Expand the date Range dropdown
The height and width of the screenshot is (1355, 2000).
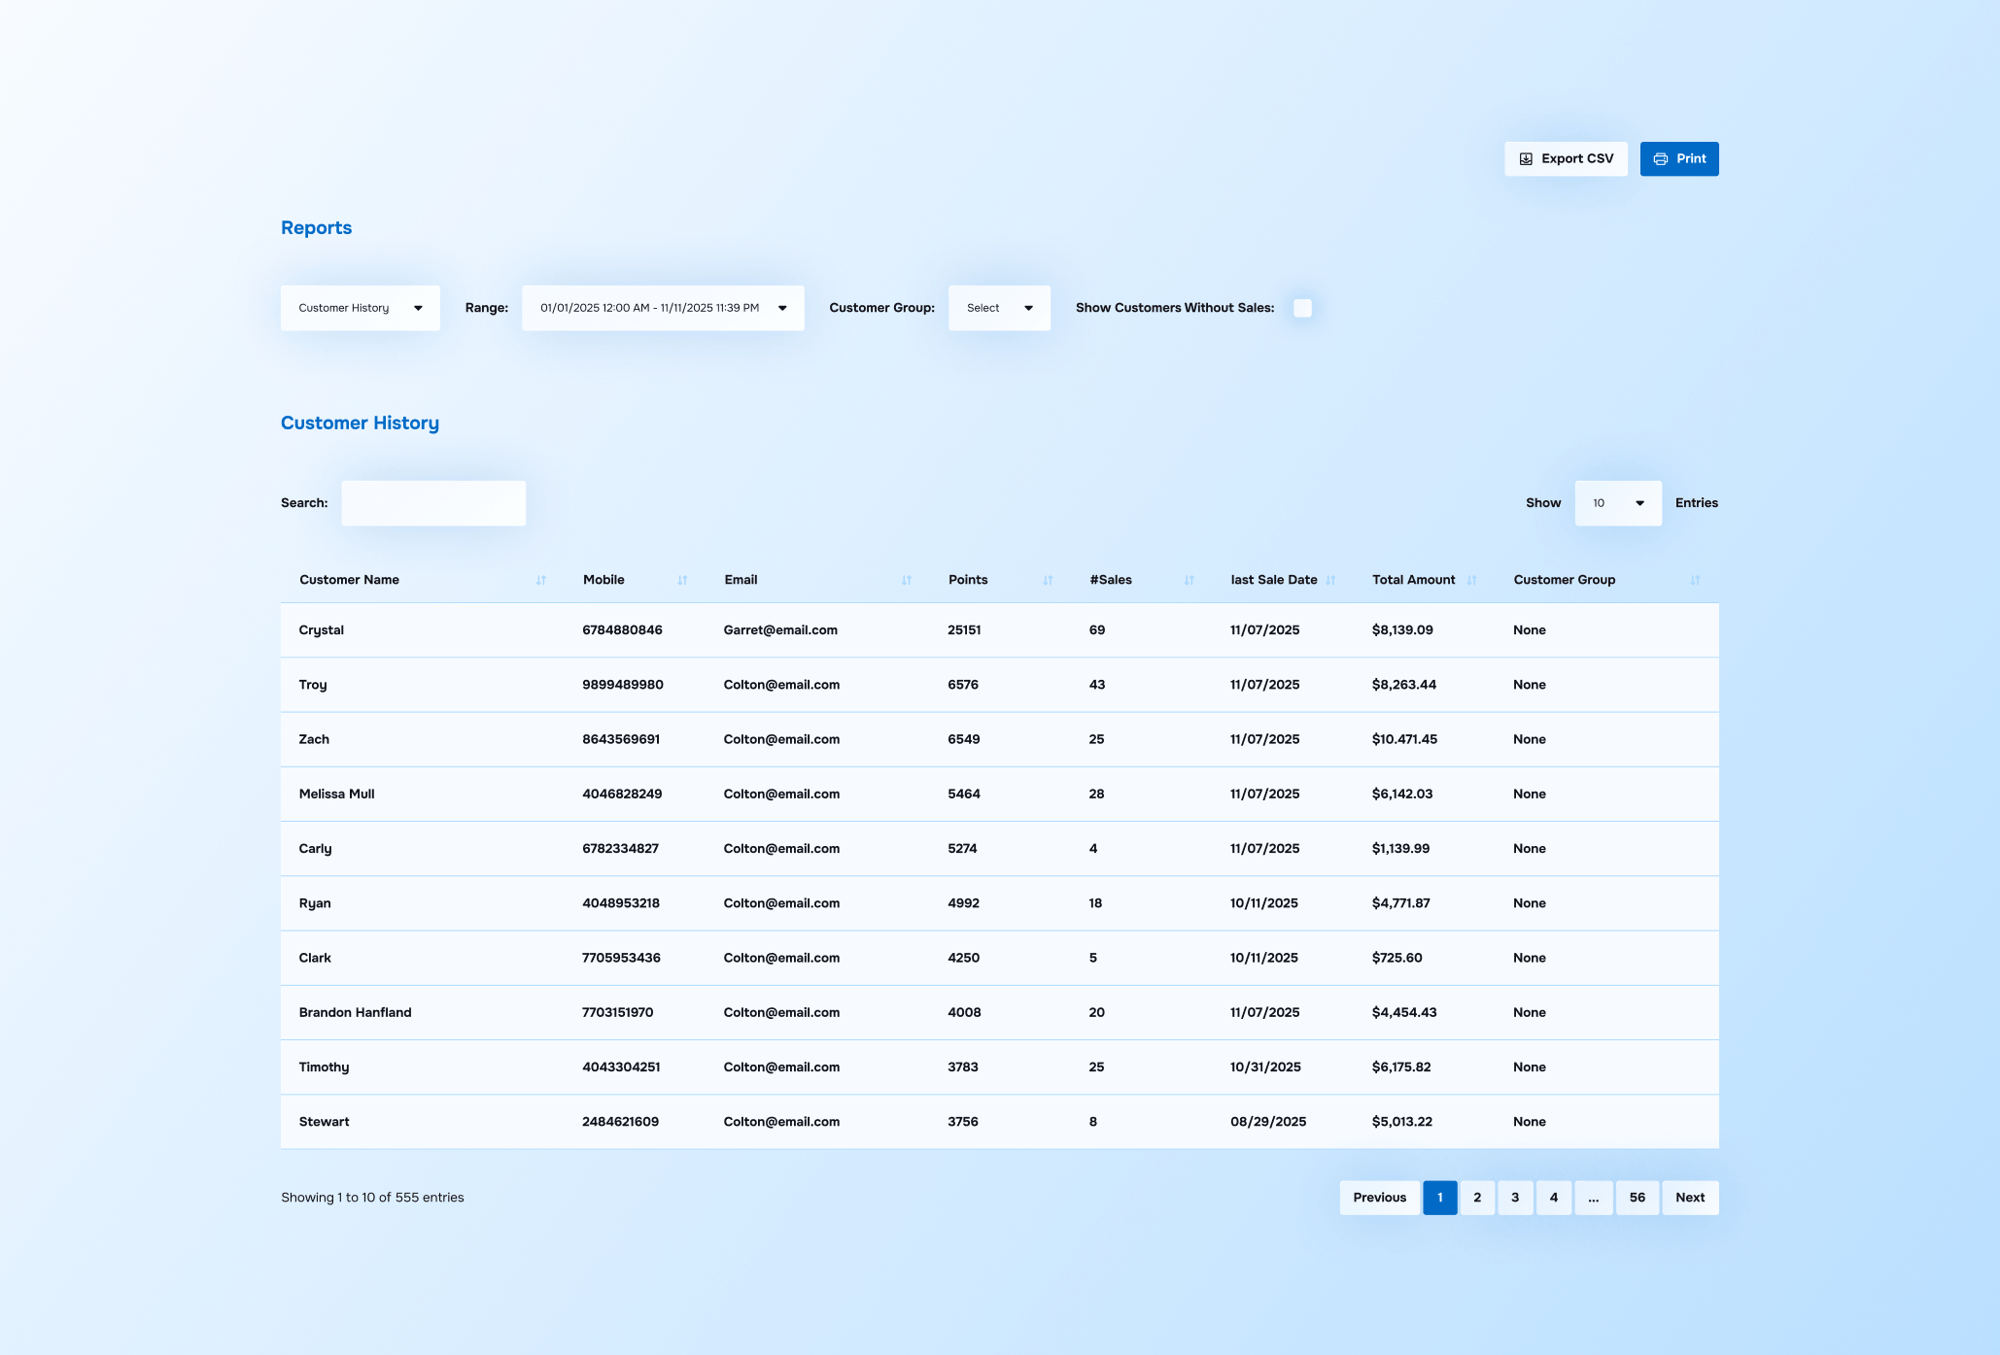[x=662, y=308]
